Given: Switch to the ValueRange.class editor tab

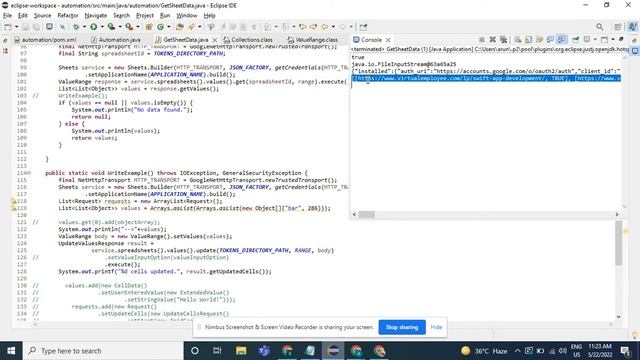Looking at the screenshot, I should 313,40.
